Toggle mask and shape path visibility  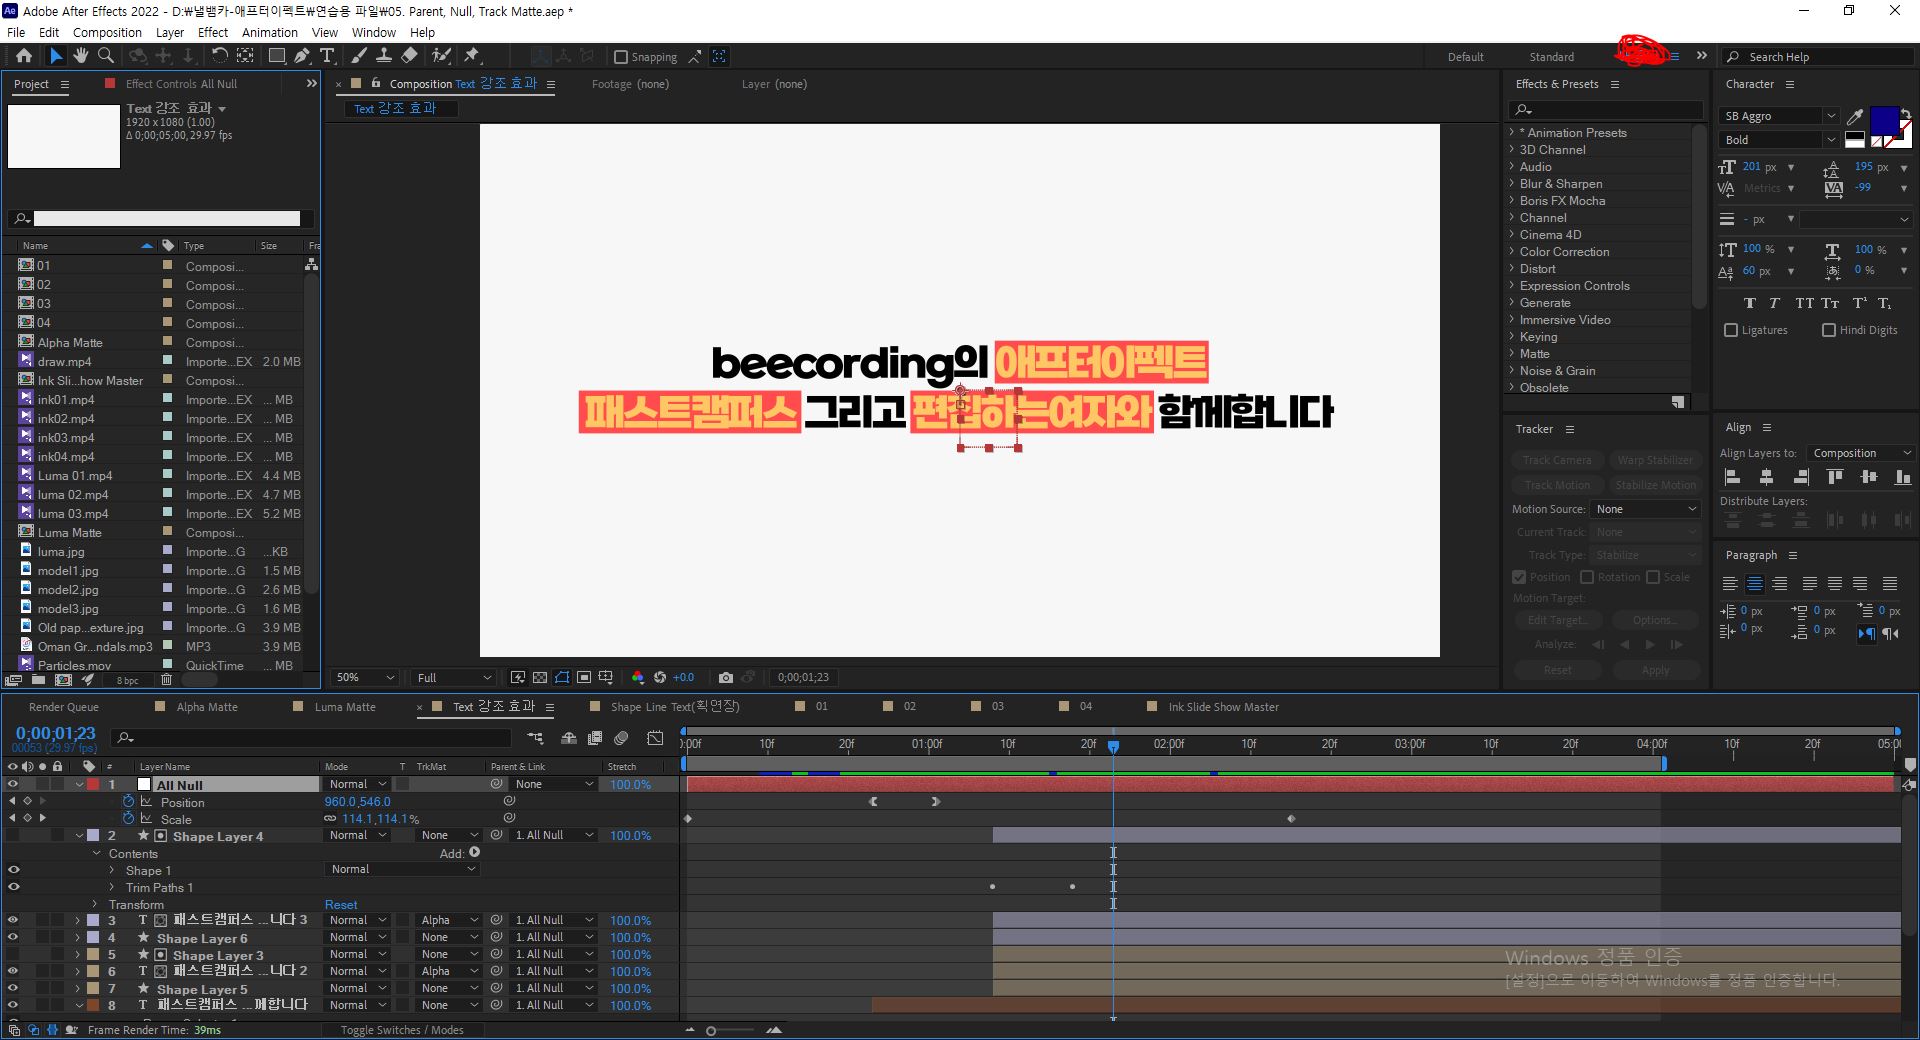562,677
